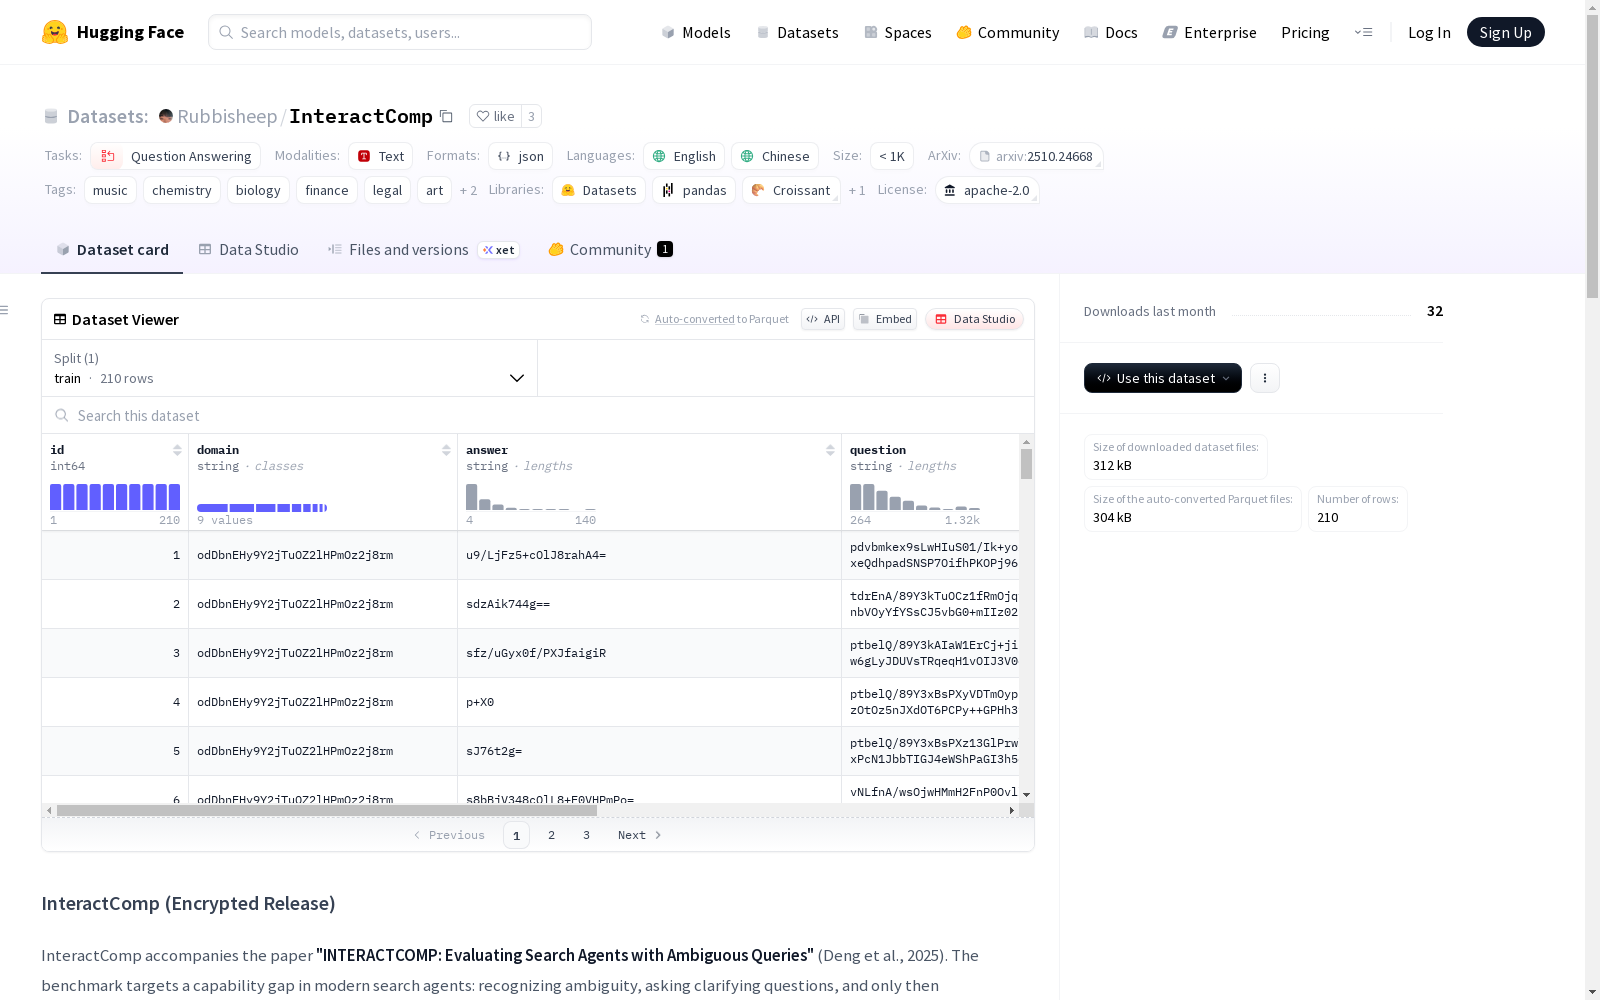Click the answer lengths histogram

531,497
